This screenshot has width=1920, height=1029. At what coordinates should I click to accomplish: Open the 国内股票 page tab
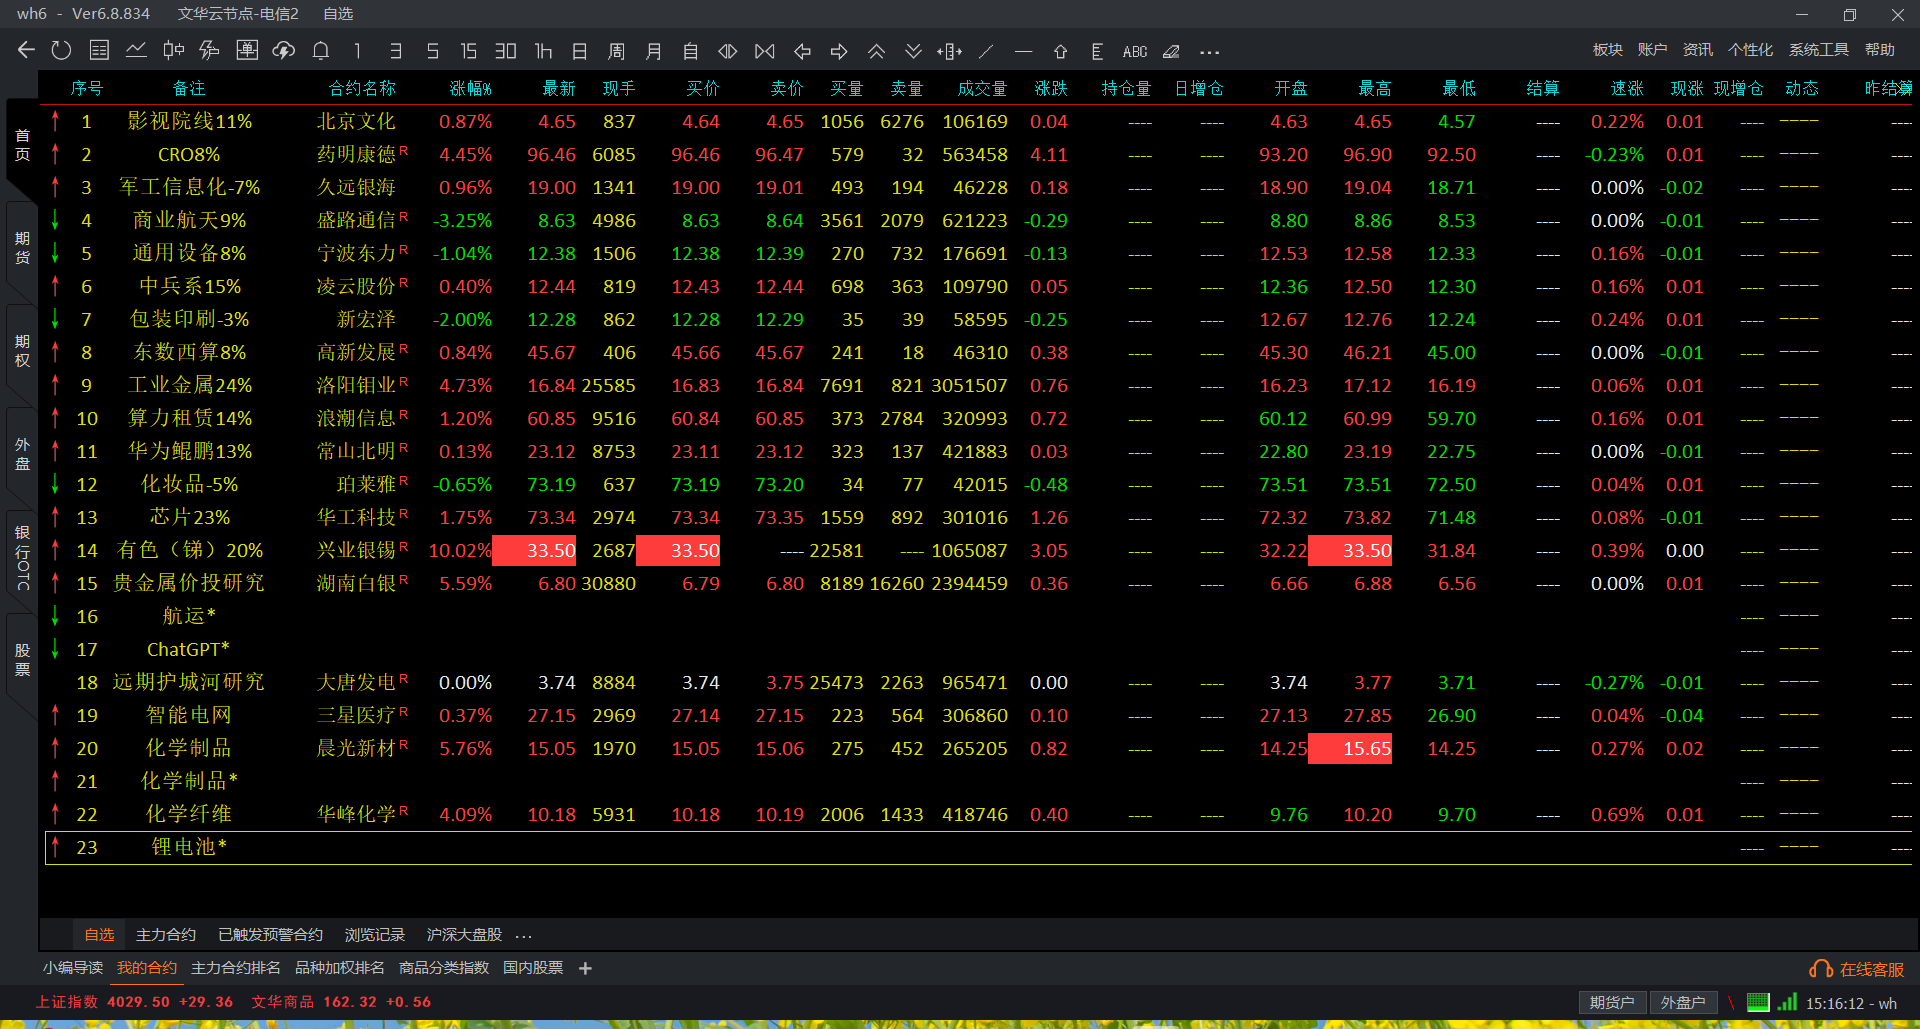click(533, 968)
